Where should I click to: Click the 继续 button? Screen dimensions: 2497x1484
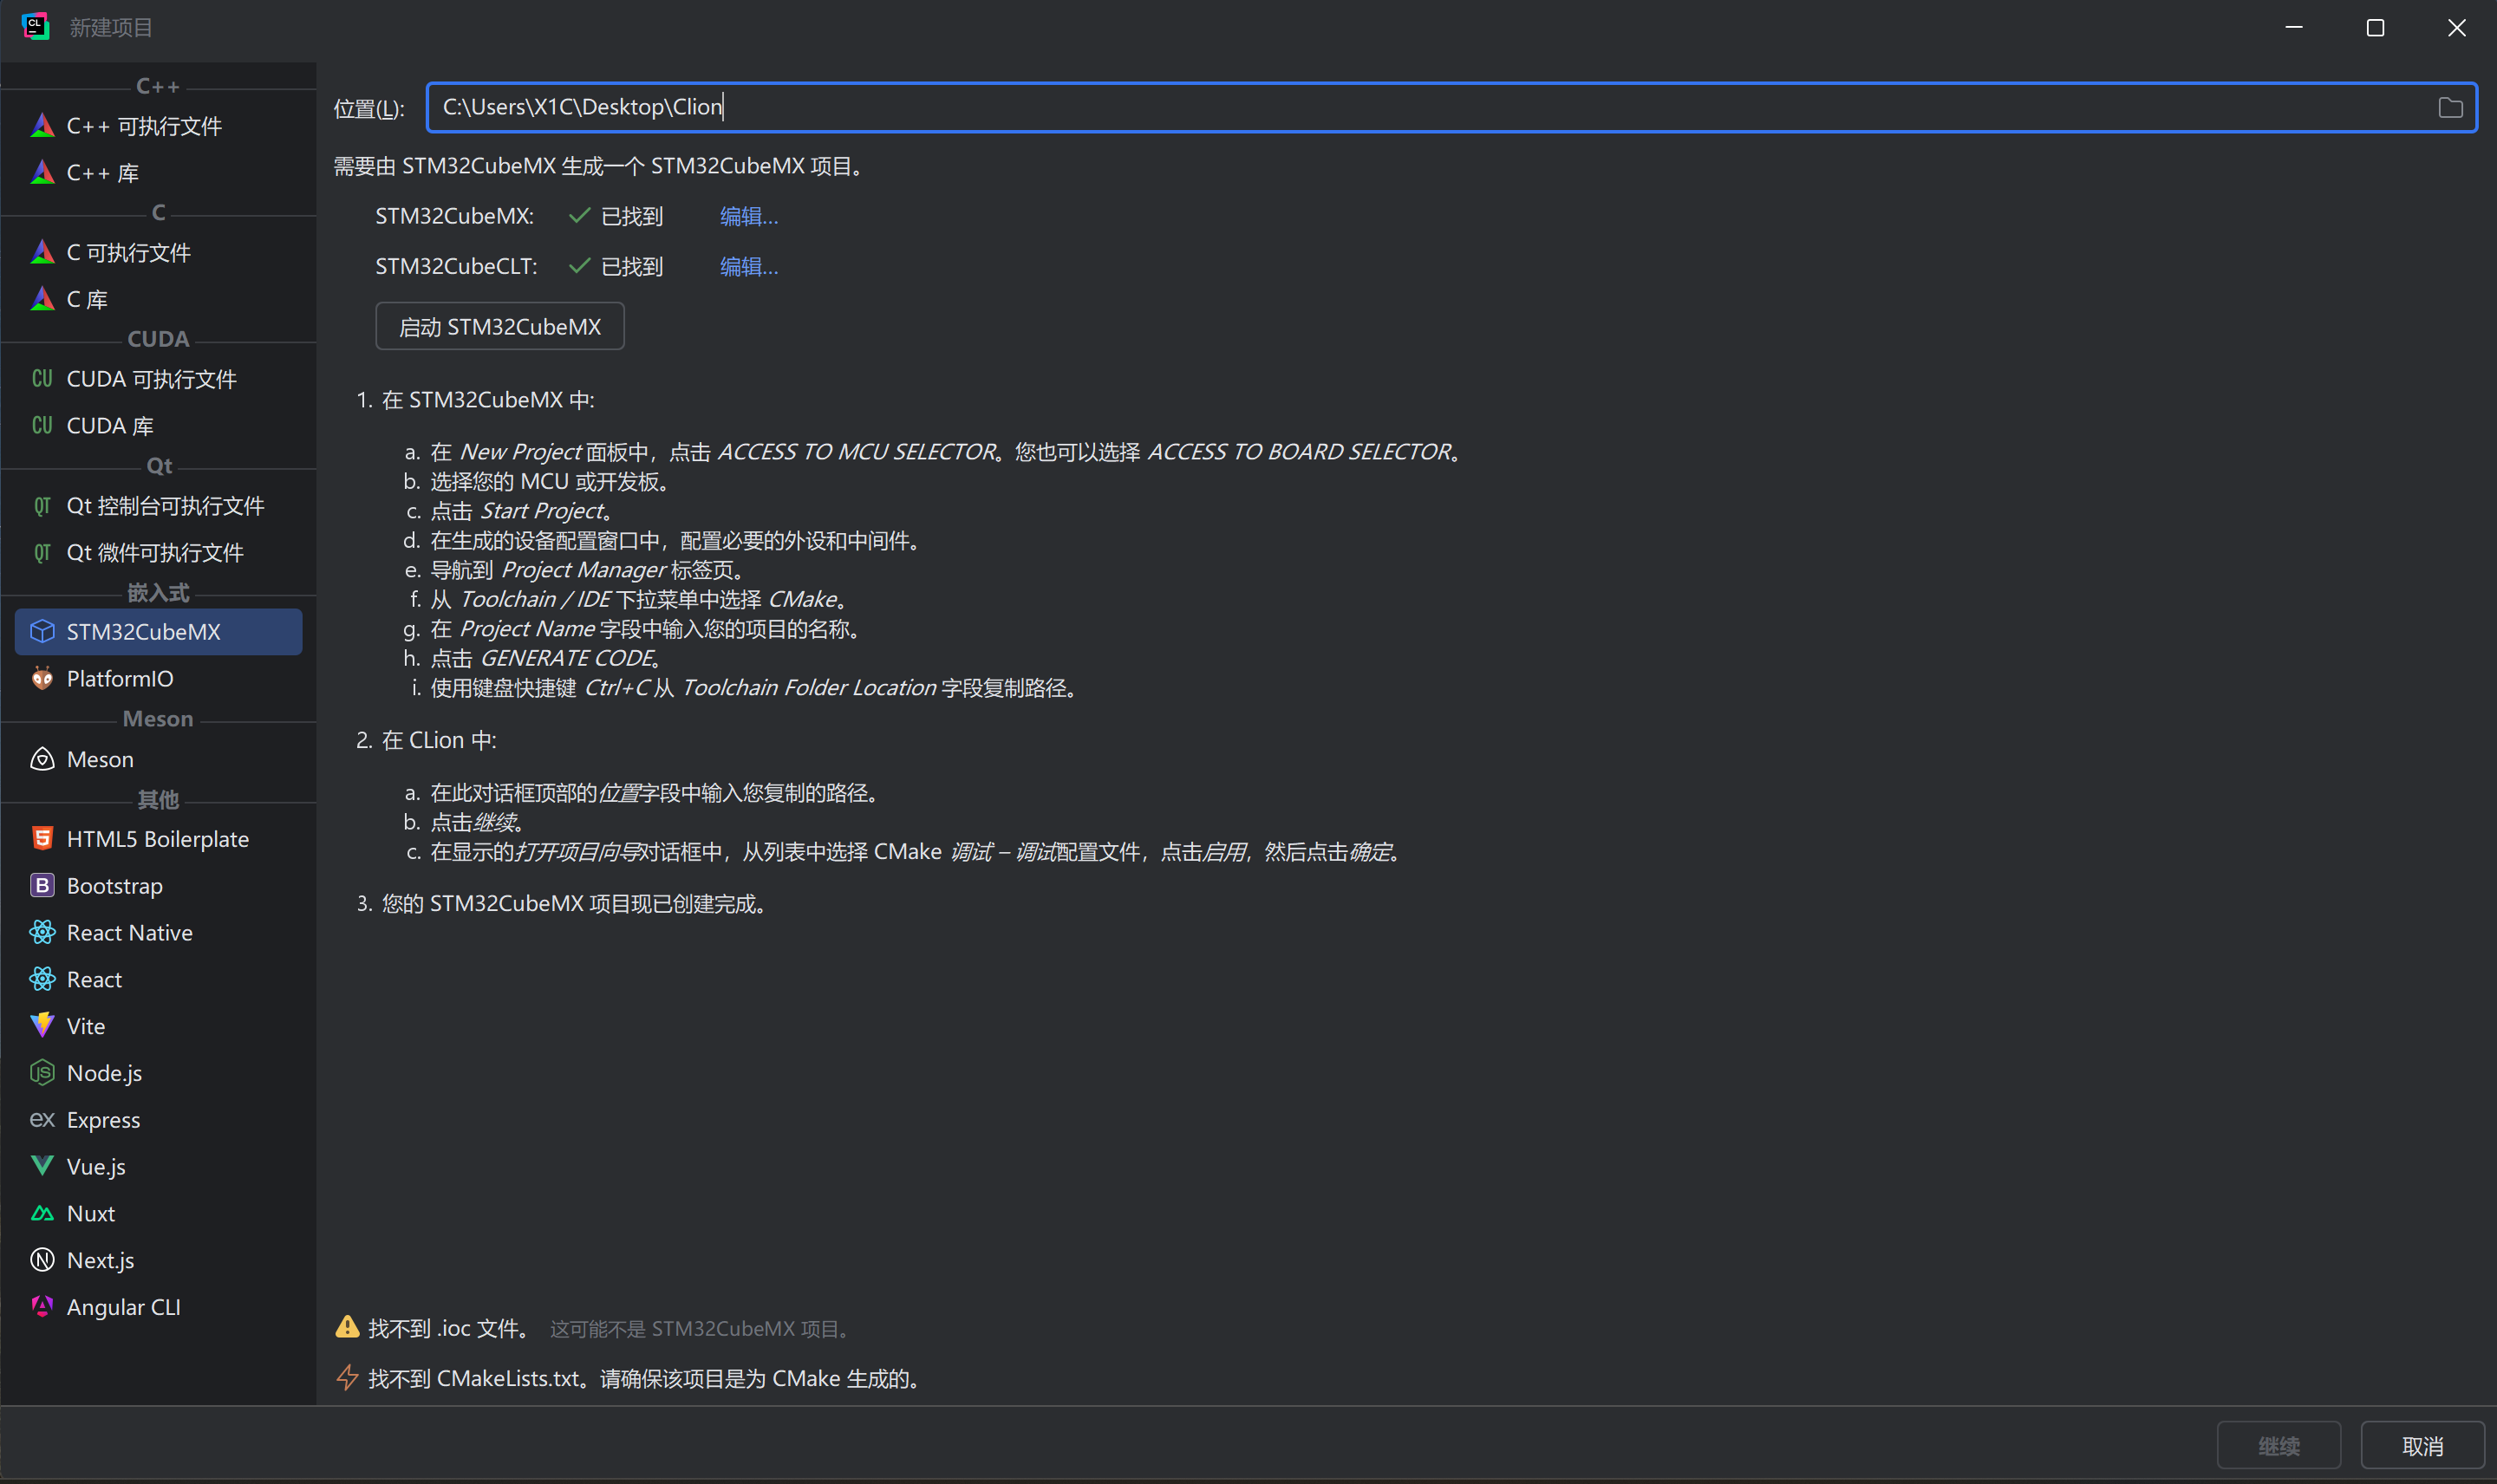click(x=2279, y=1446)
